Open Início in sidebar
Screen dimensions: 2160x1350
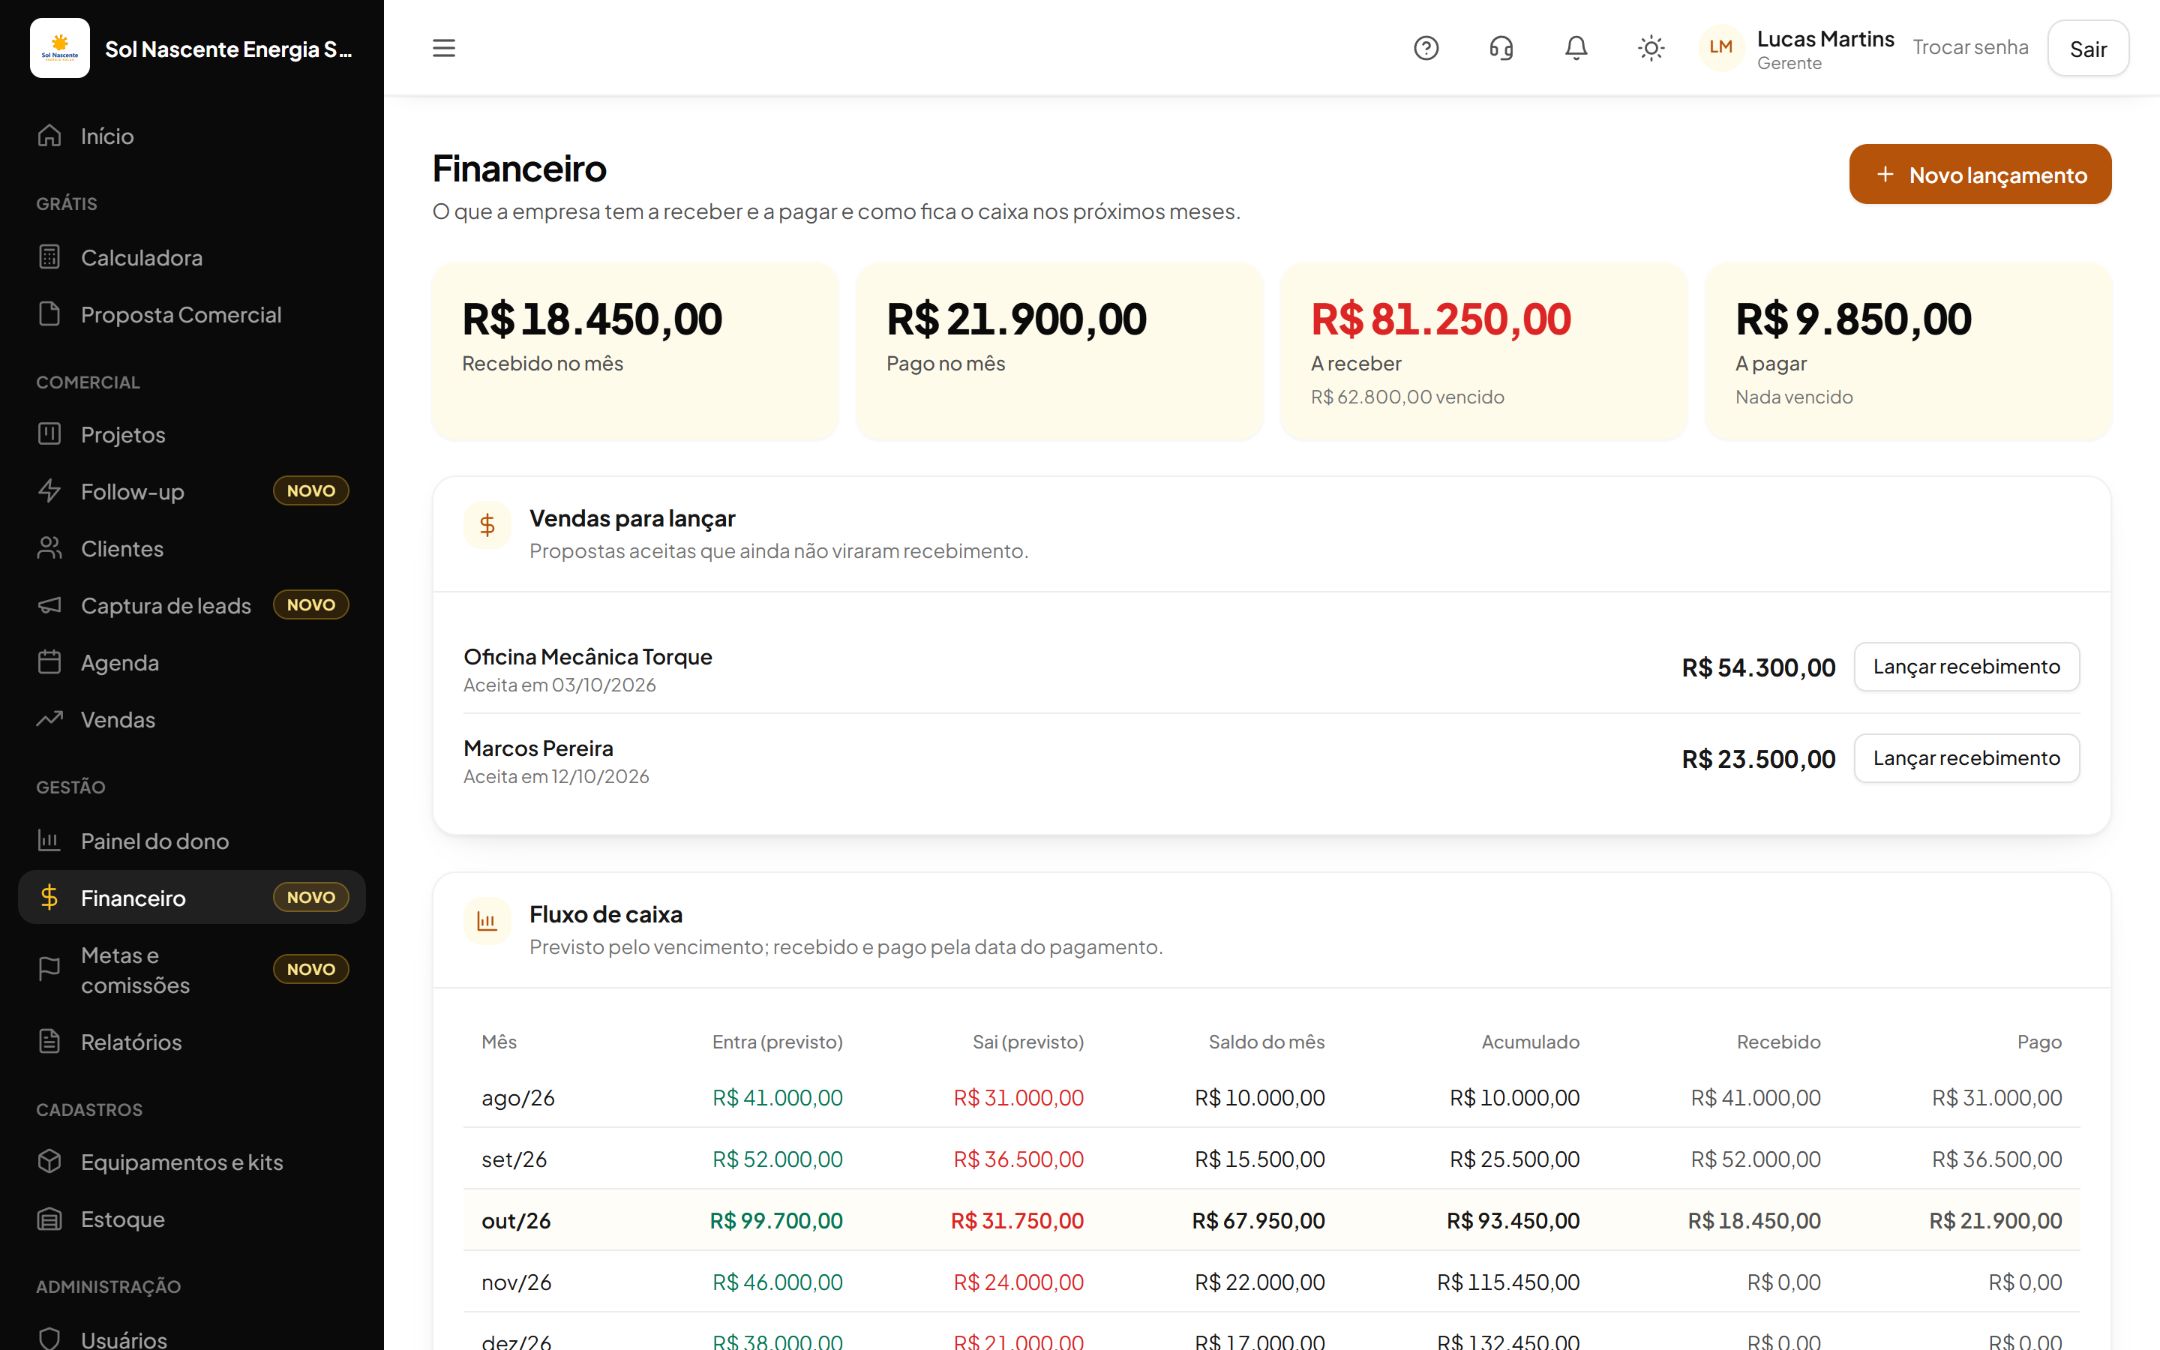(192, 136)
